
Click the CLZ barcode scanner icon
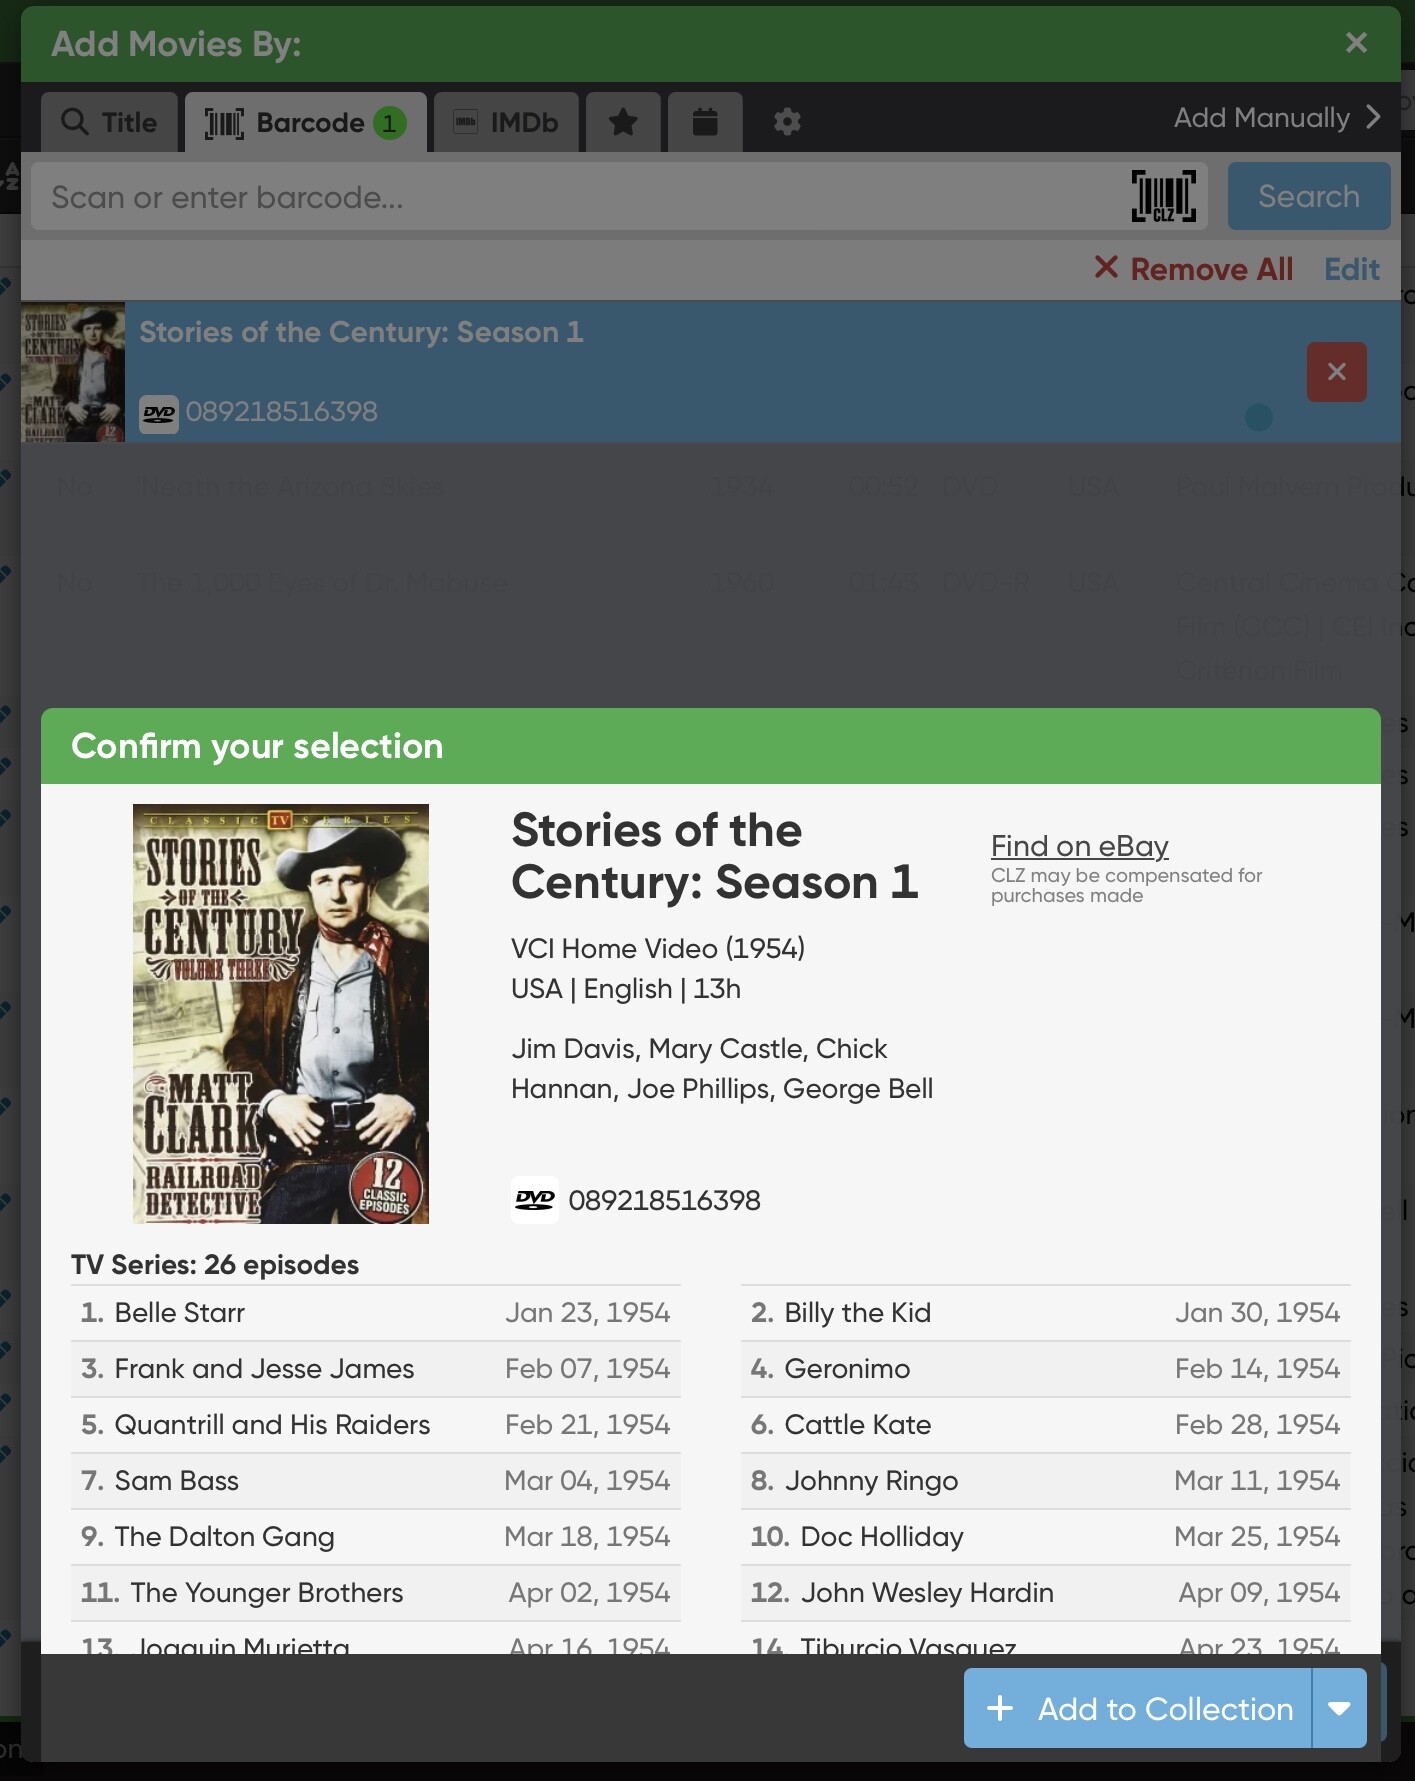[1163, 196]
